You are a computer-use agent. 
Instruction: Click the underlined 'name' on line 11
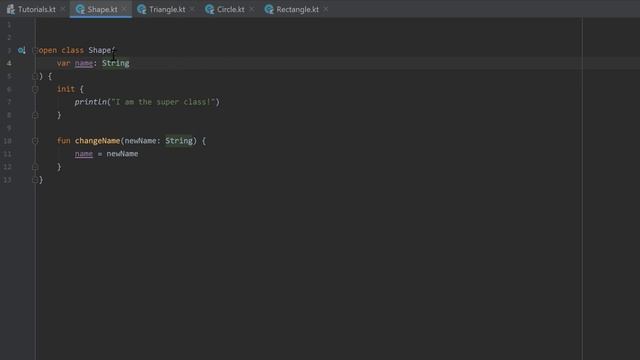(x=84, y=154)
